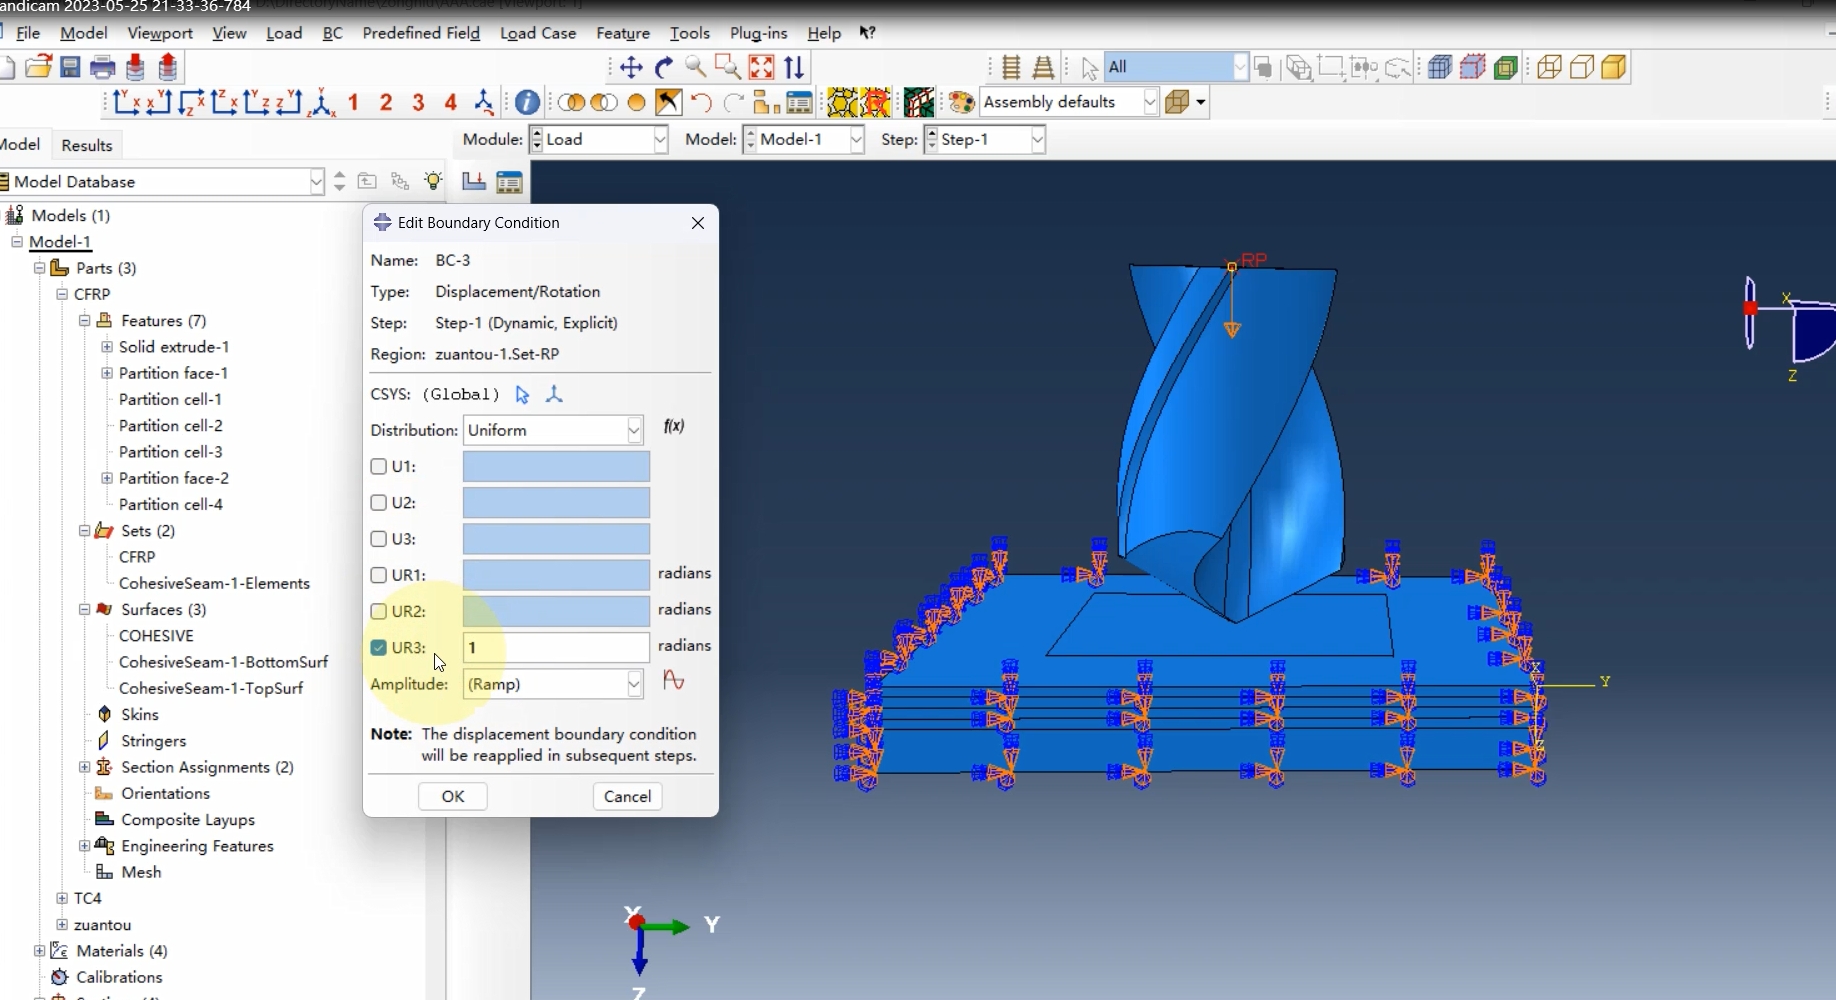Uncheck the UR3 checkbox
1836x1000 pixels.
pos(378,647)
